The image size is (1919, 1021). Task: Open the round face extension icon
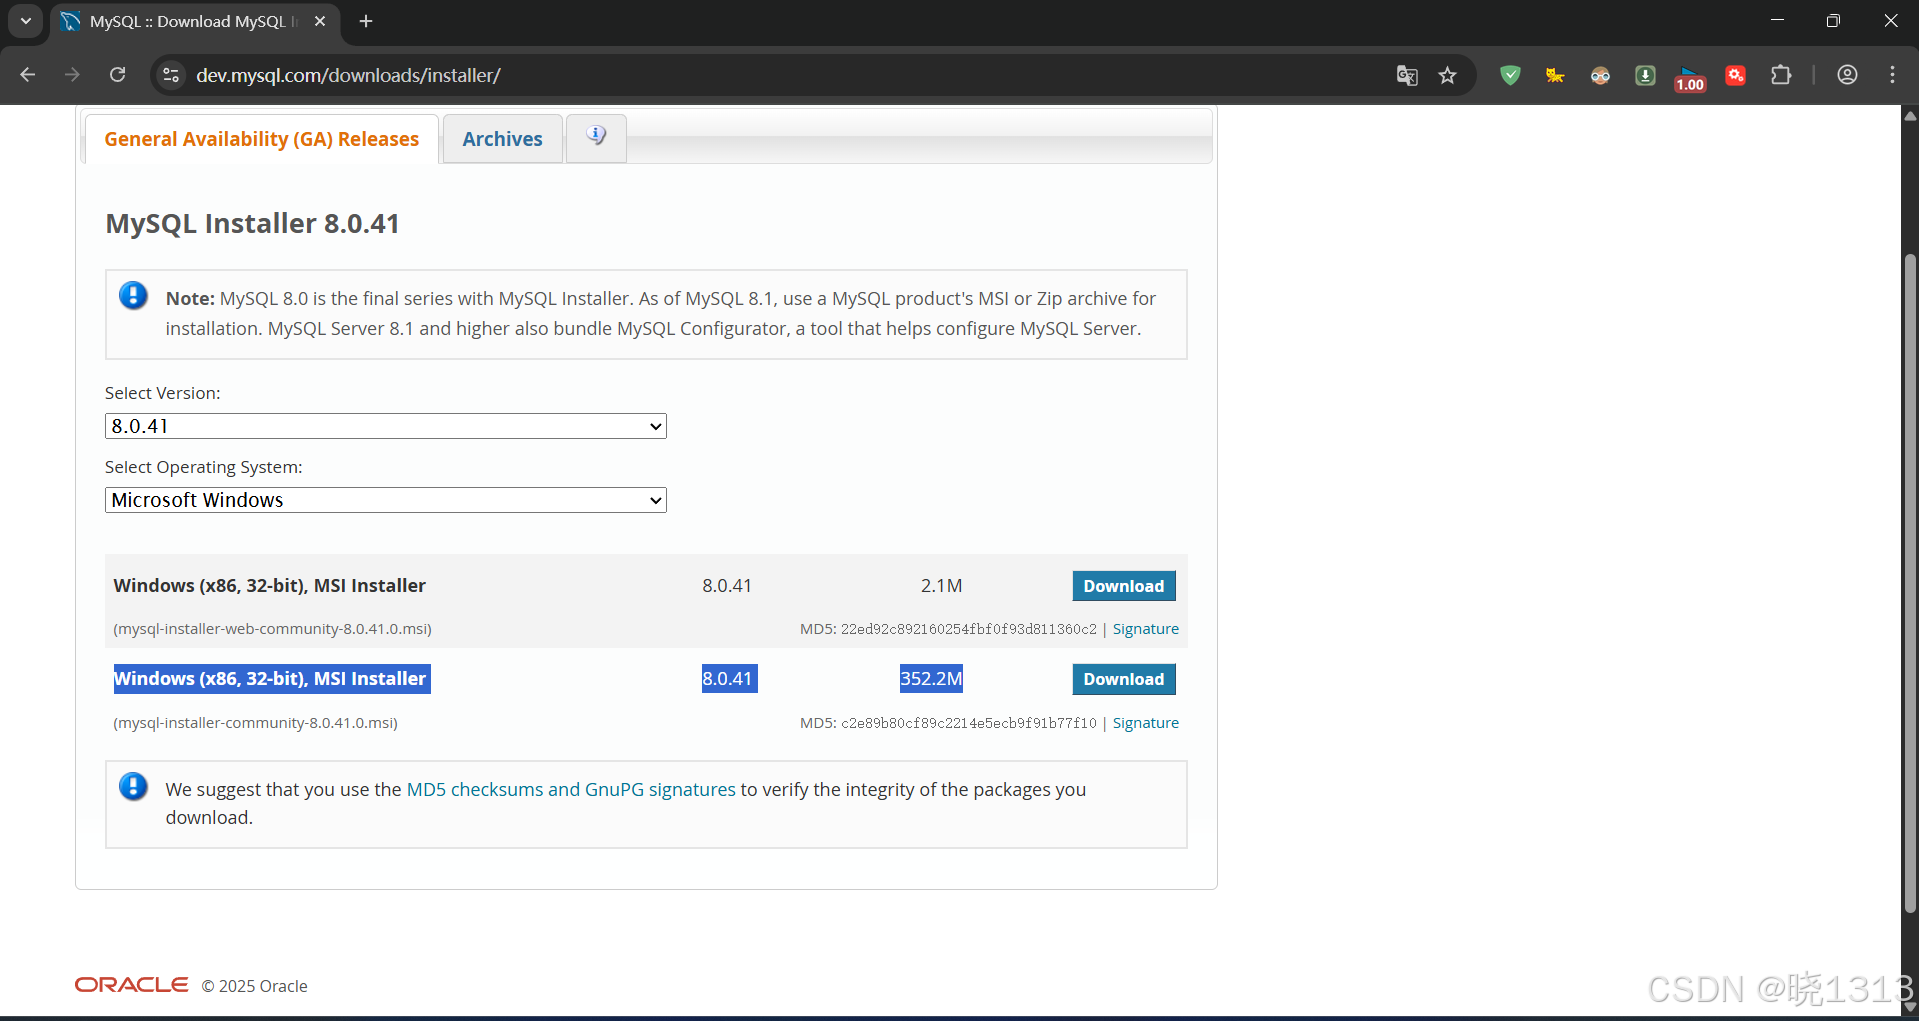[x=1600, y=75]
